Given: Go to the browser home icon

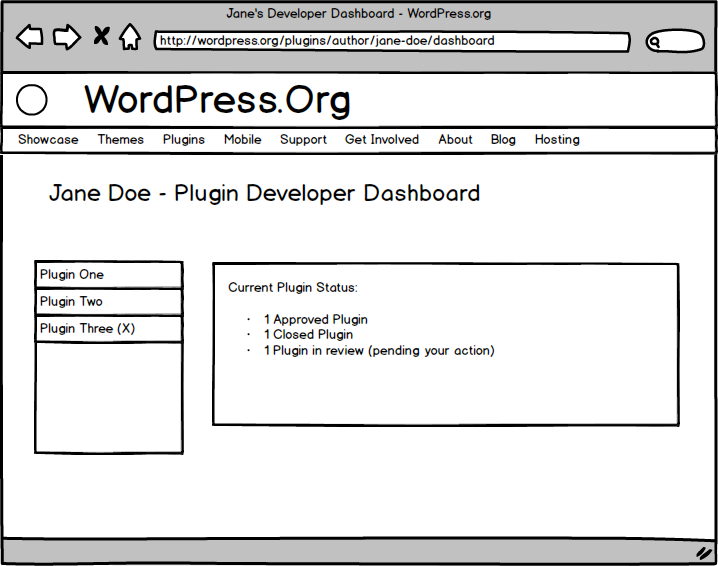Looking at the screenshot, I should tap(129, 38).
